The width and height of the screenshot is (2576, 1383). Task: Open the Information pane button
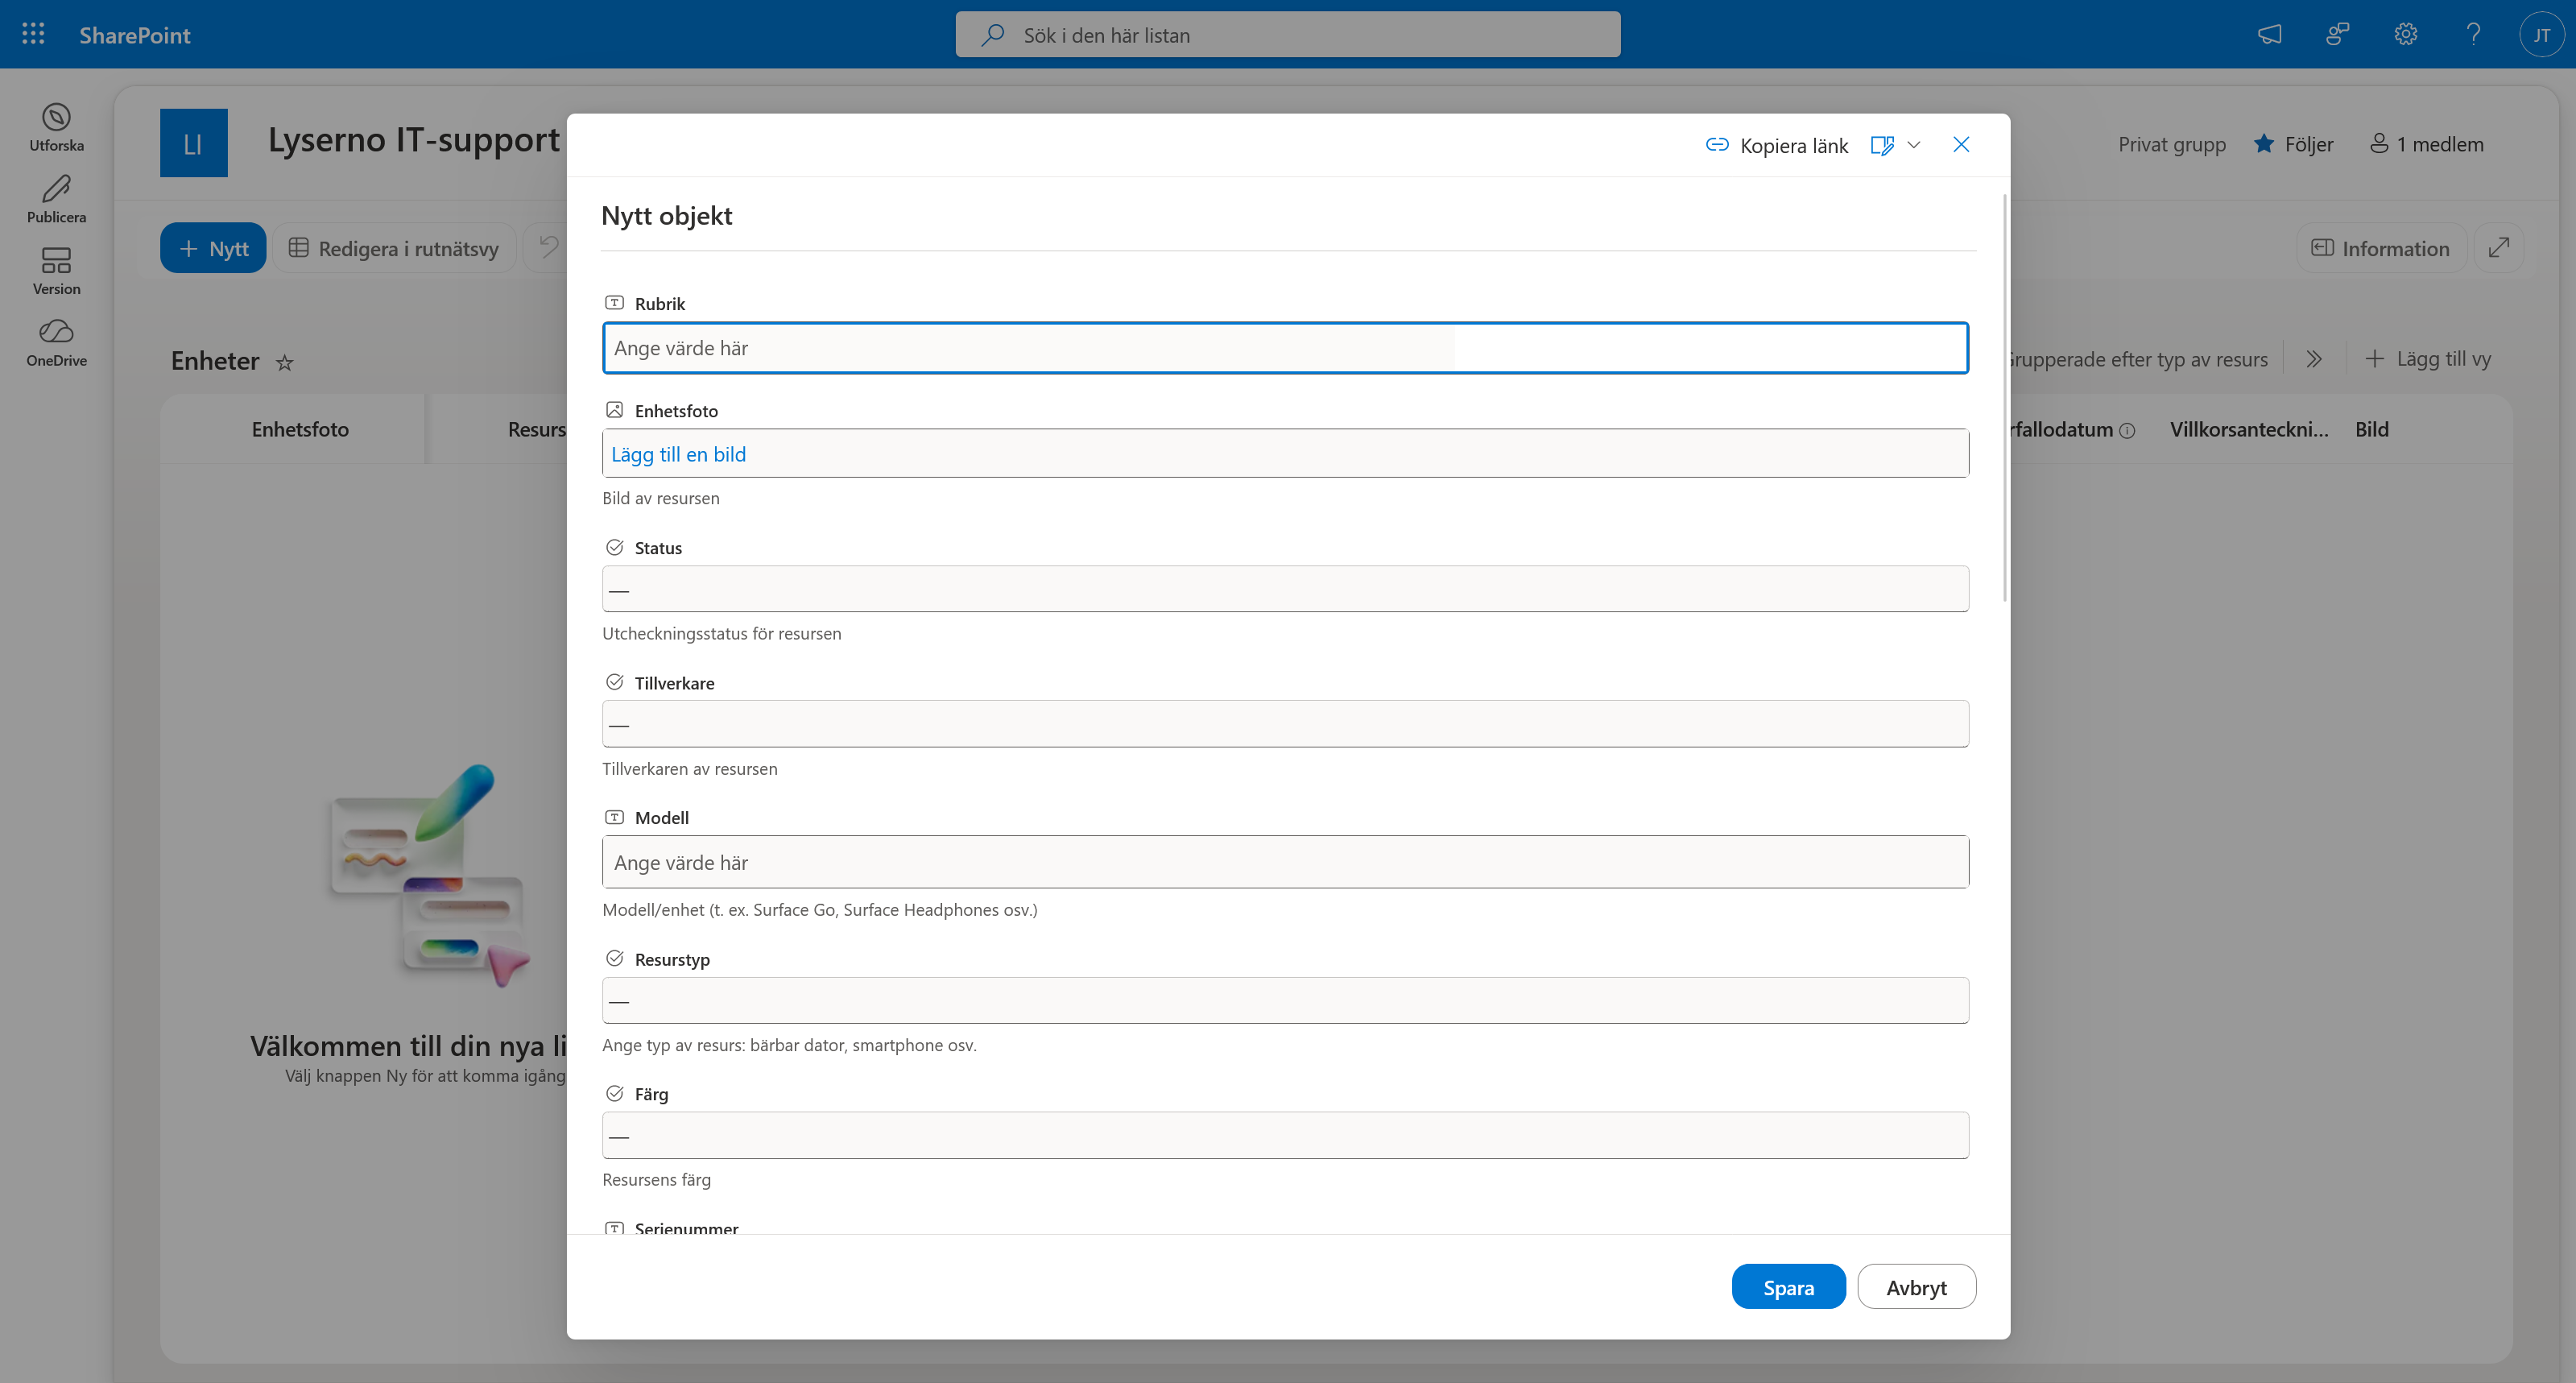point(2381,248)
